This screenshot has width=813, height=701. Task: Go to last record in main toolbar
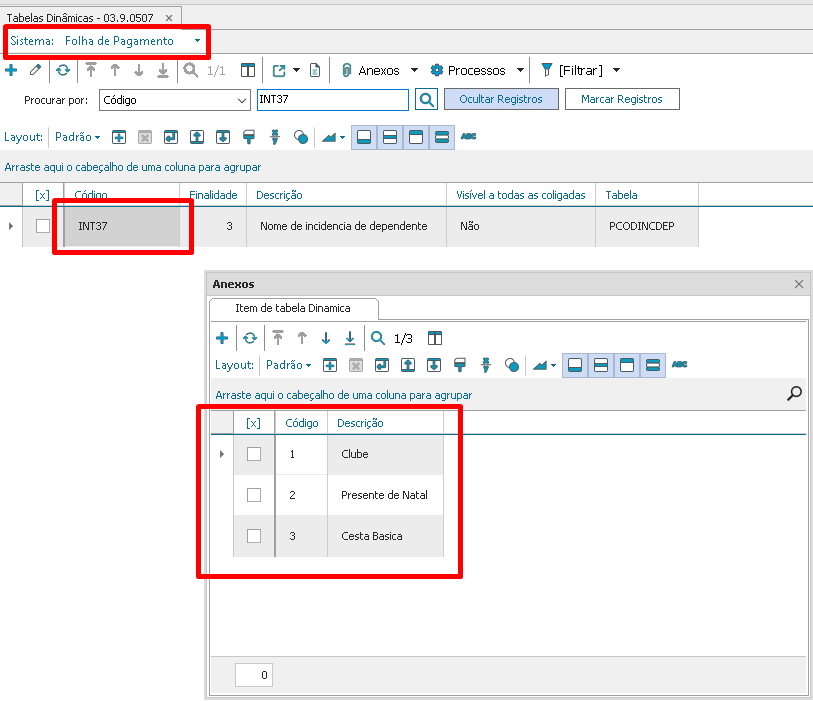coord(163,70)
